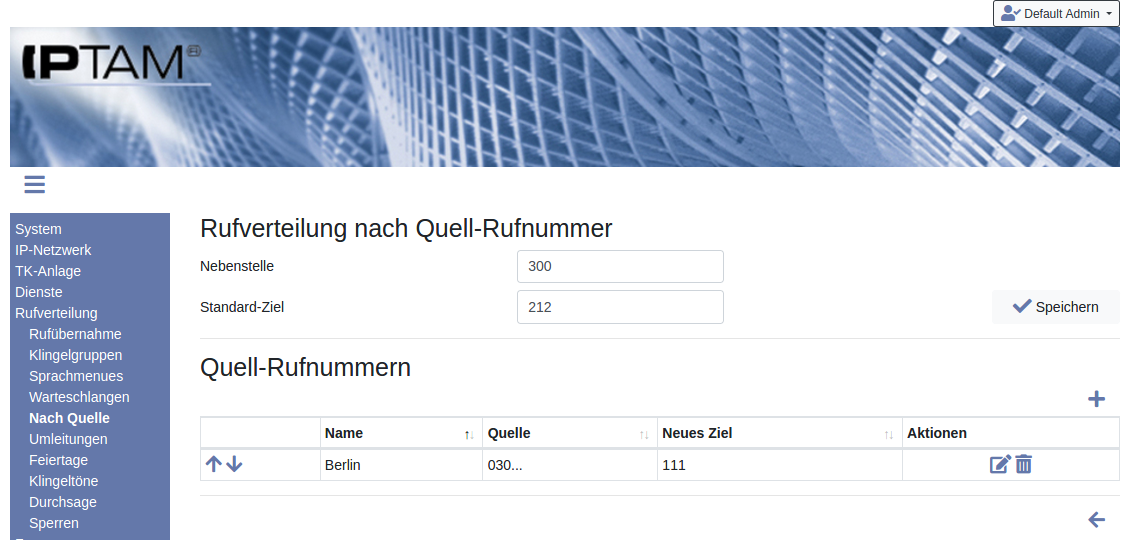The image size is (1136, 540).
Task: Move the Berlin entry up
Action: coord(214,464)
